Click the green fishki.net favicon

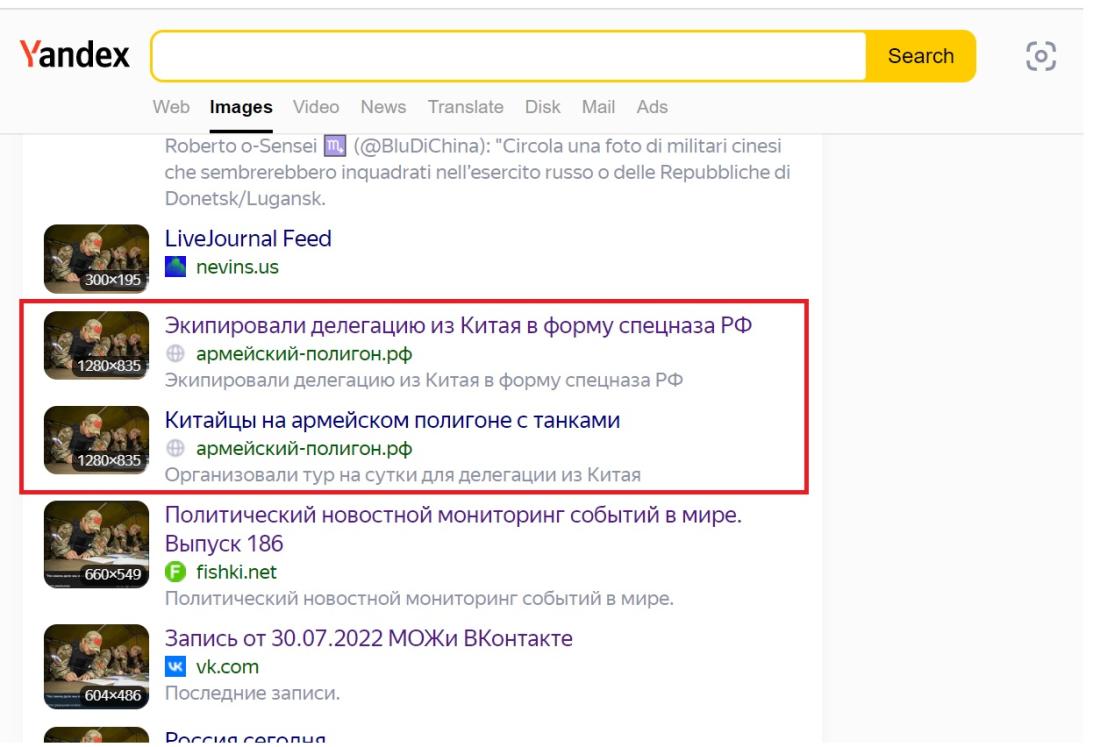click(x=175, y=572)
